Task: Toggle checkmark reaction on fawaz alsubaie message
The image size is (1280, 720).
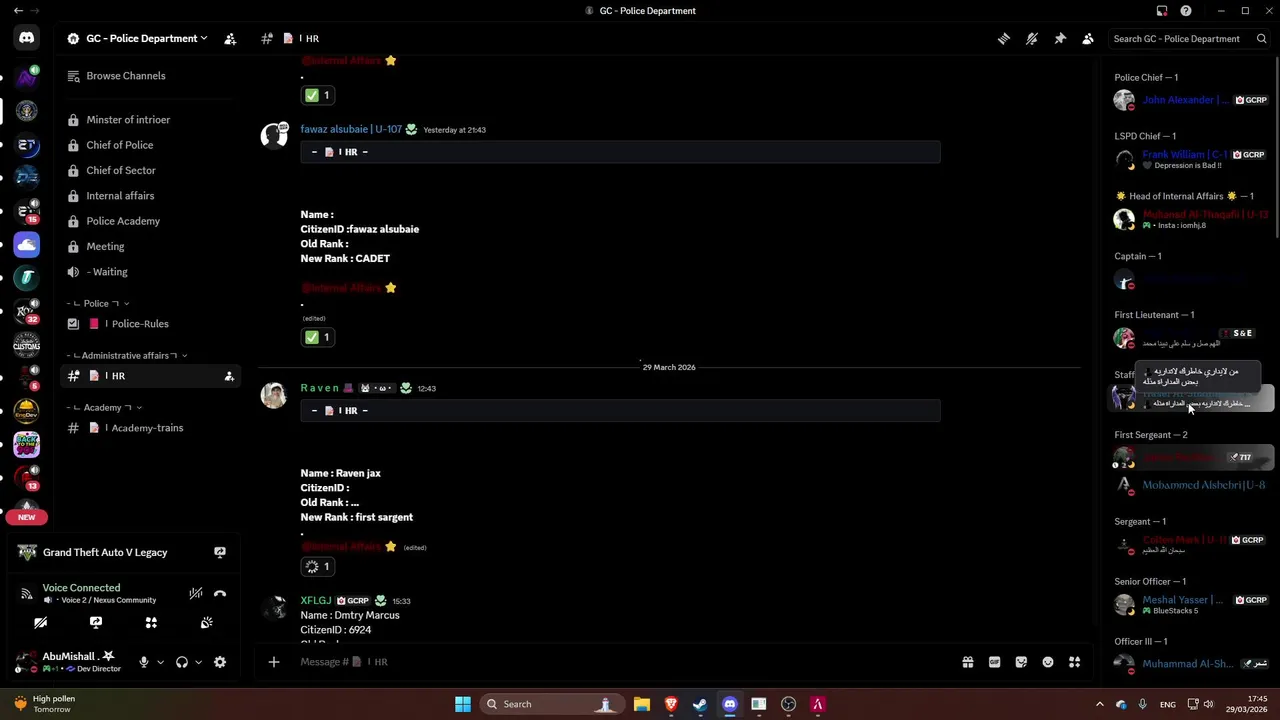Action: (x=318, y=338)
